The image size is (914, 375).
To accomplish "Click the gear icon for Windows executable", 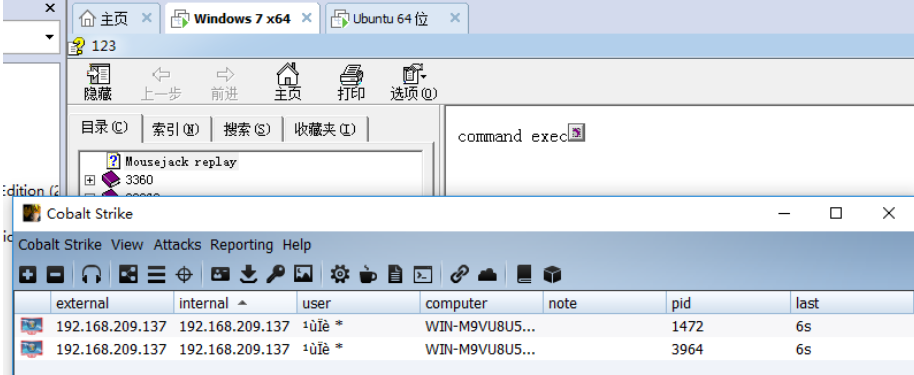I will tap(340, 274).
